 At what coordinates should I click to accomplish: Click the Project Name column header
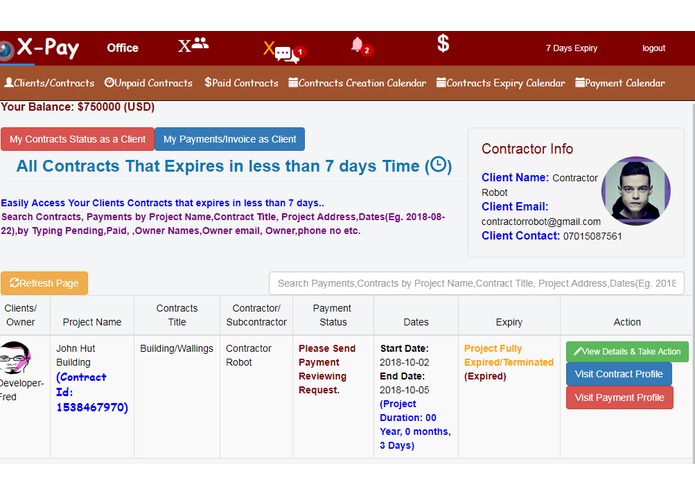click(x=92, y=322)
